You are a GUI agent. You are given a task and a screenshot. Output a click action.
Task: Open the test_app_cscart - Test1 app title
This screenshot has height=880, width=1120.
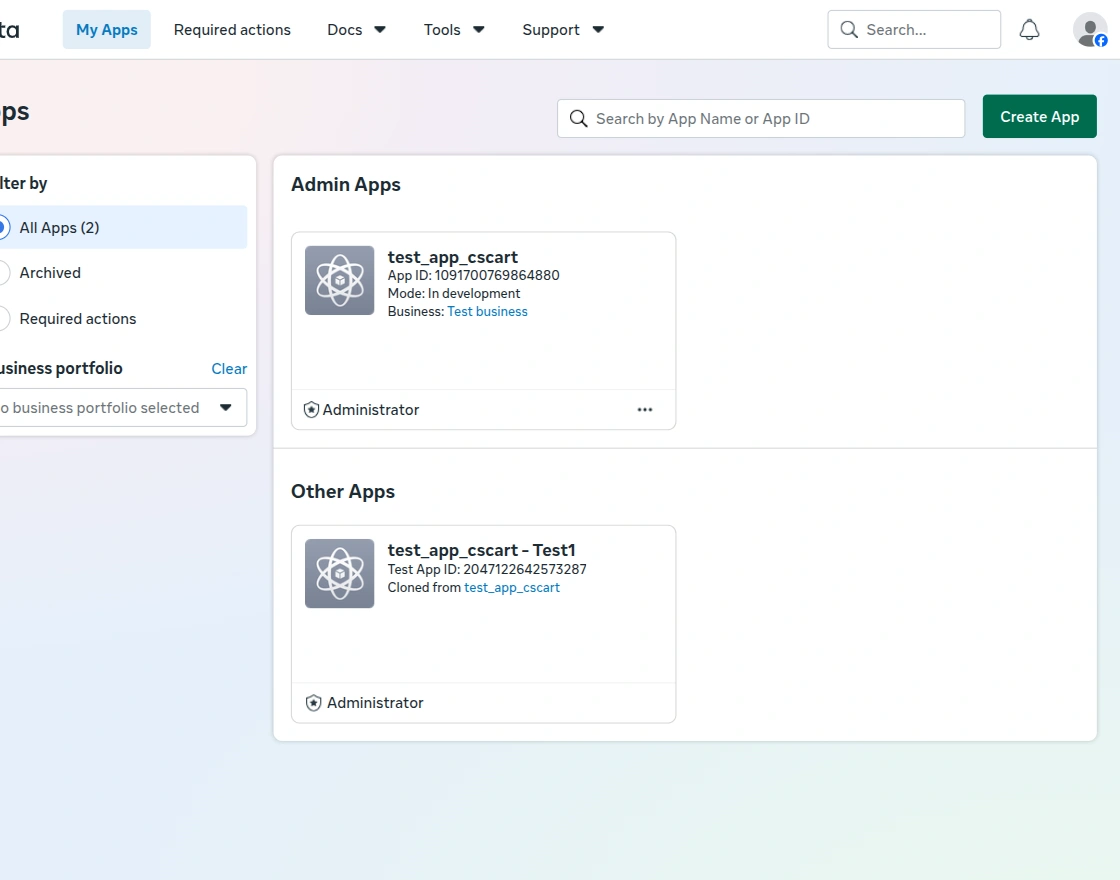coord(481,550)
